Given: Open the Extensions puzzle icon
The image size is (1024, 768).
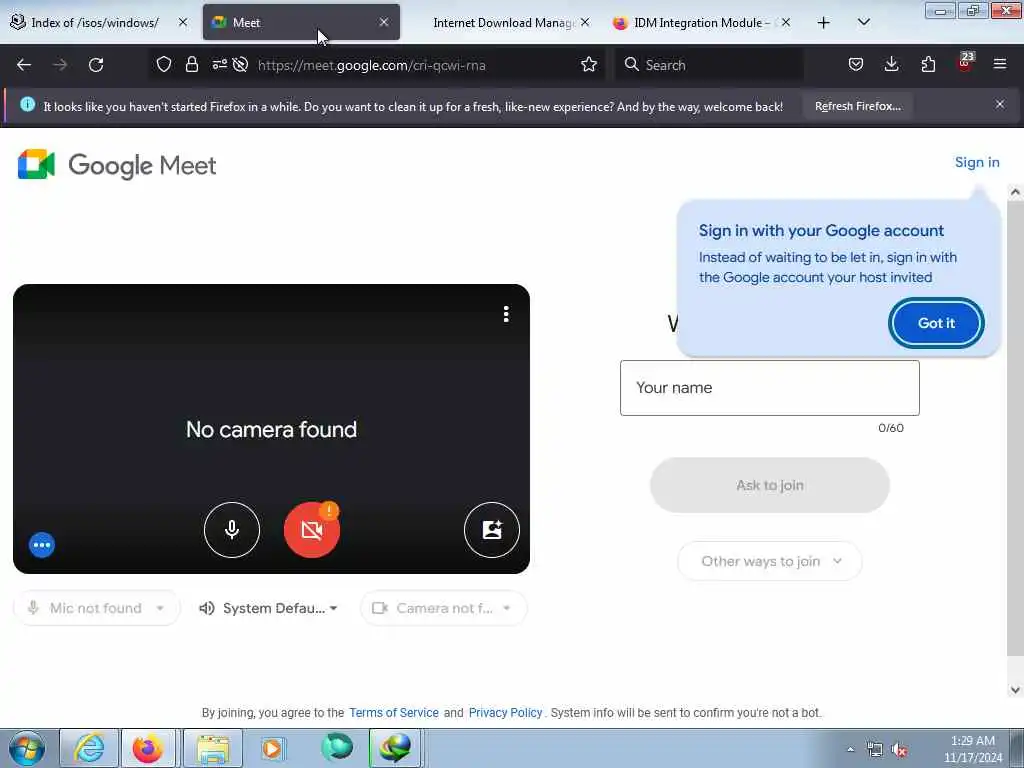Looking at the screenshot, I should tap(928, 64).
